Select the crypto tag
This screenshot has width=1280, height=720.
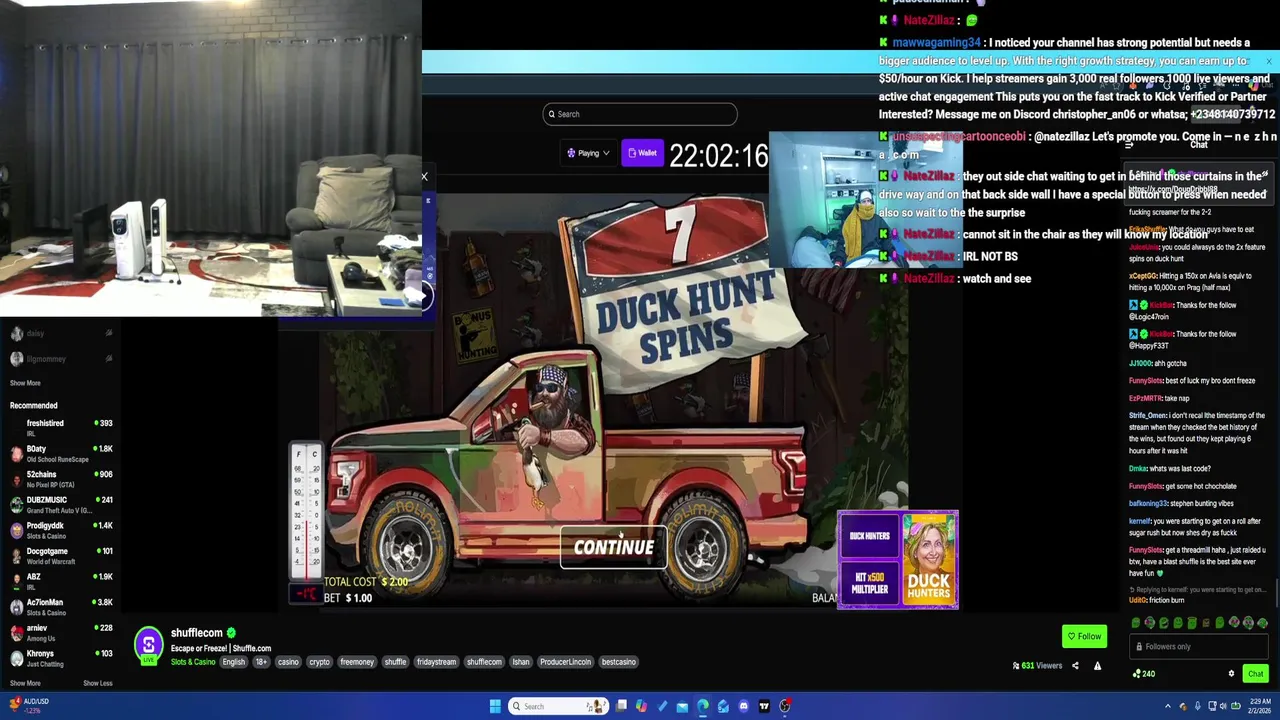click(x=319, y=662)
